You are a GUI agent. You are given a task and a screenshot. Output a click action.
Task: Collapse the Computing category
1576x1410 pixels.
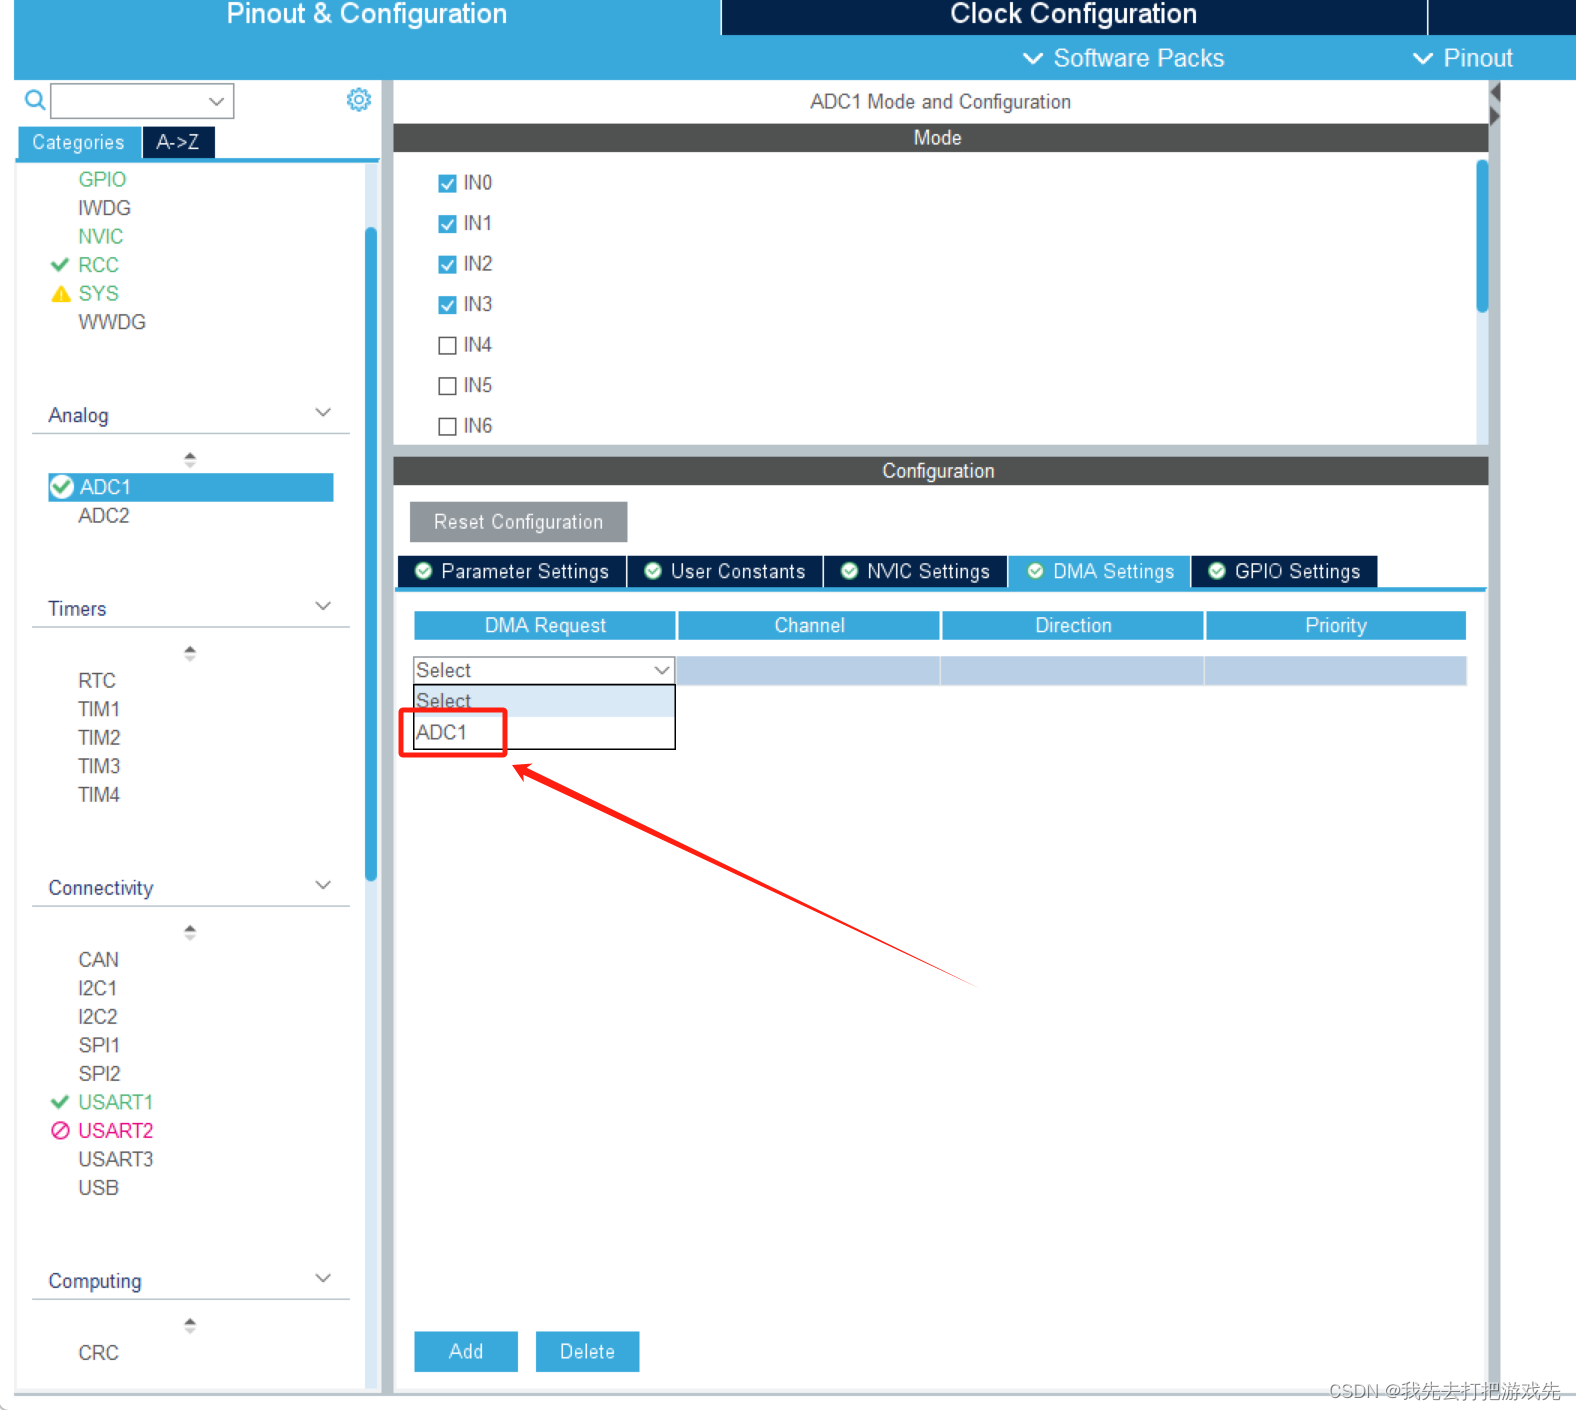(323, 1278)
